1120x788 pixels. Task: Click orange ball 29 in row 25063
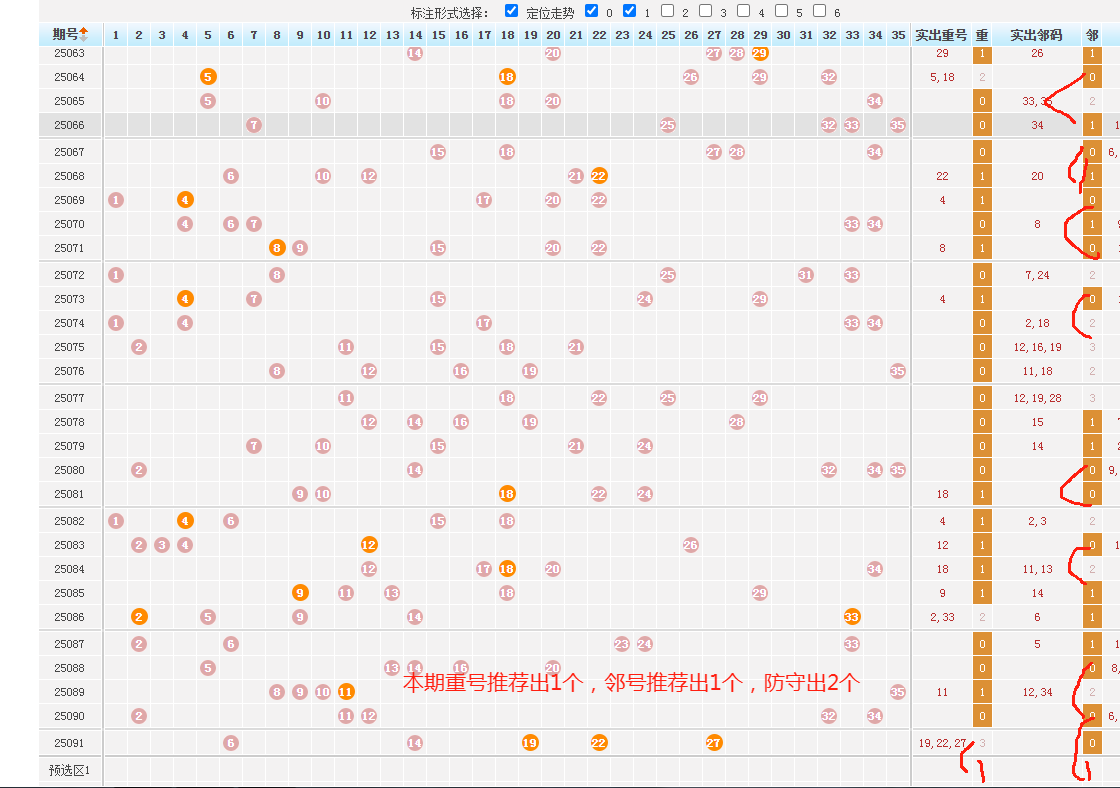click(x=760, y=53)
